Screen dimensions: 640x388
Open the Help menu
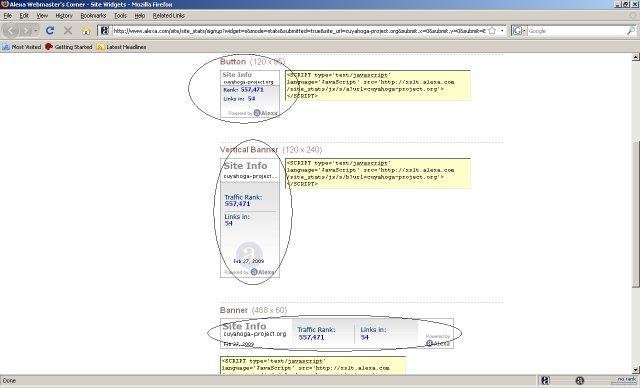coord(140,16)
